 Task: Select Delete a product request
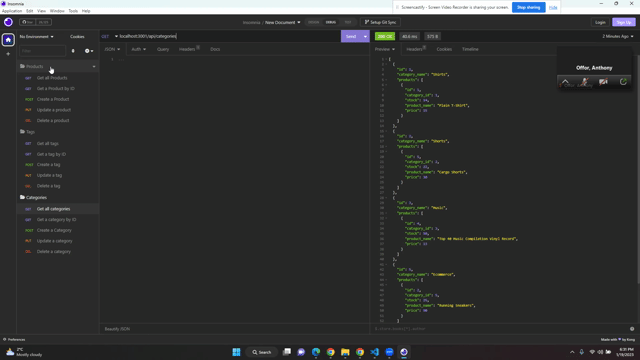click(53, 120)
